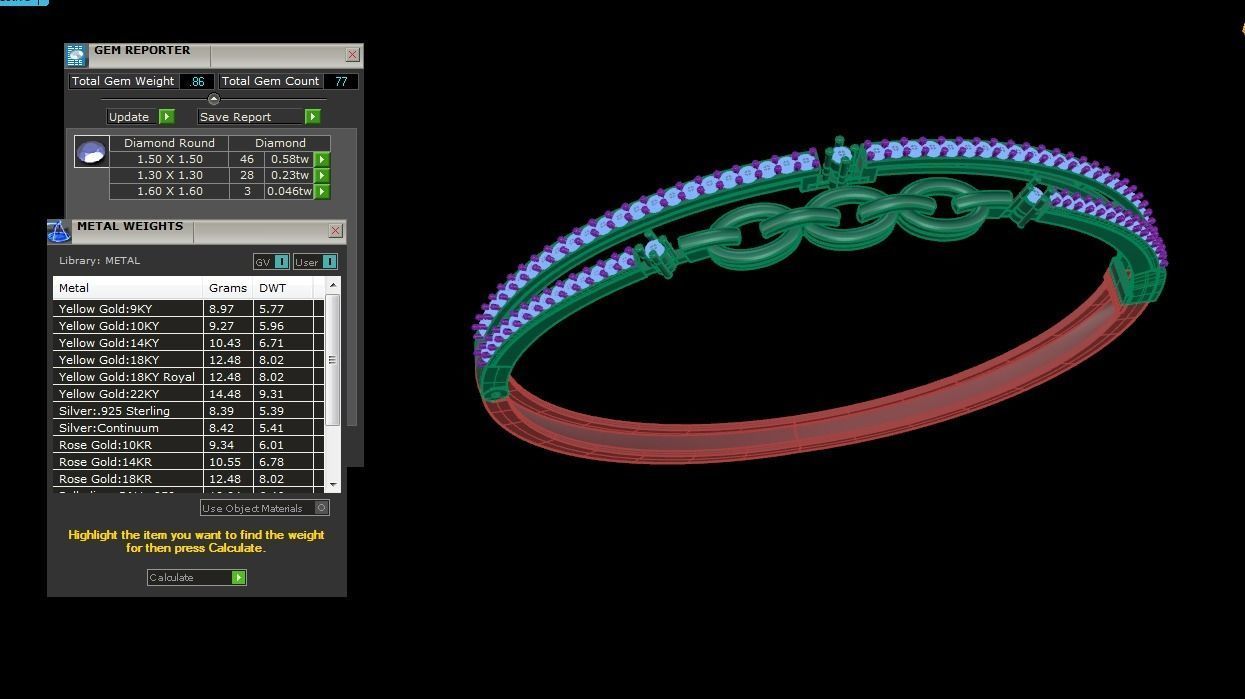Click the 1.50 X 1.50 gem size cell
Screen dimensions: 1245x699
point(169,159)
